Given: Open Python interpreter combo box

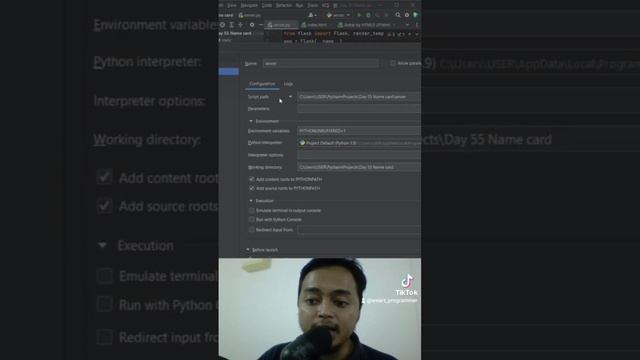Looking at the screenshot, I should tap(359, 143).
